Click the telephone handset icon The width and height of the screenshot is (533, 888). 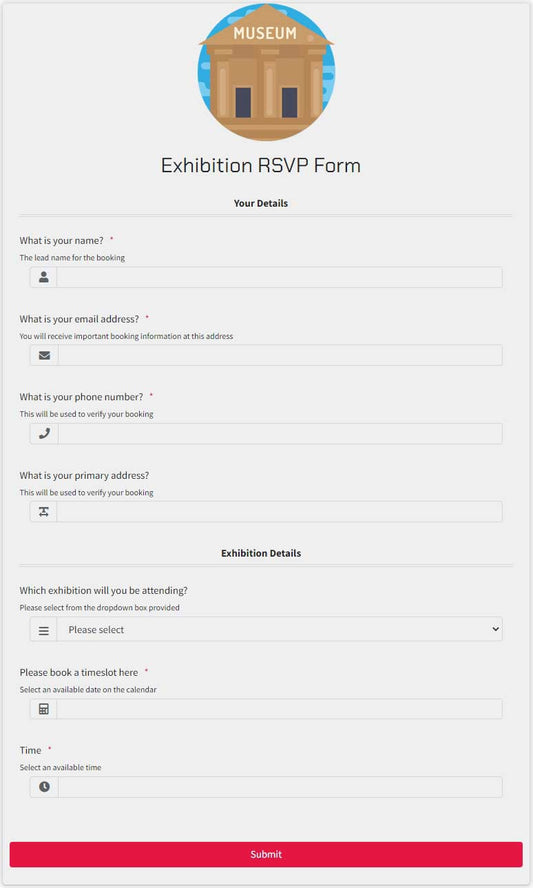click(44, 433)
